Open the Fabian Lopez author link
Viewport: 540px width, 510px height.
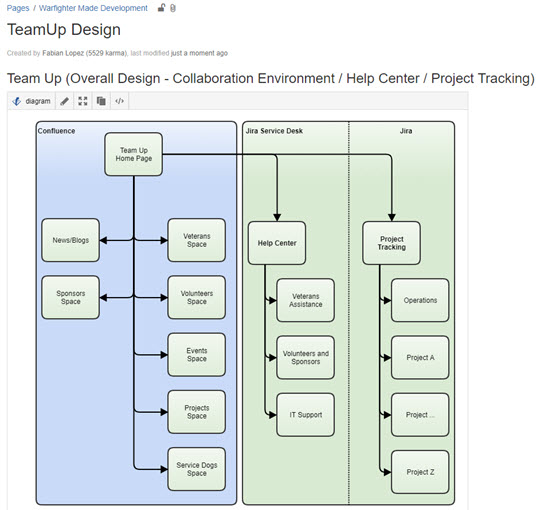point(84,53)
